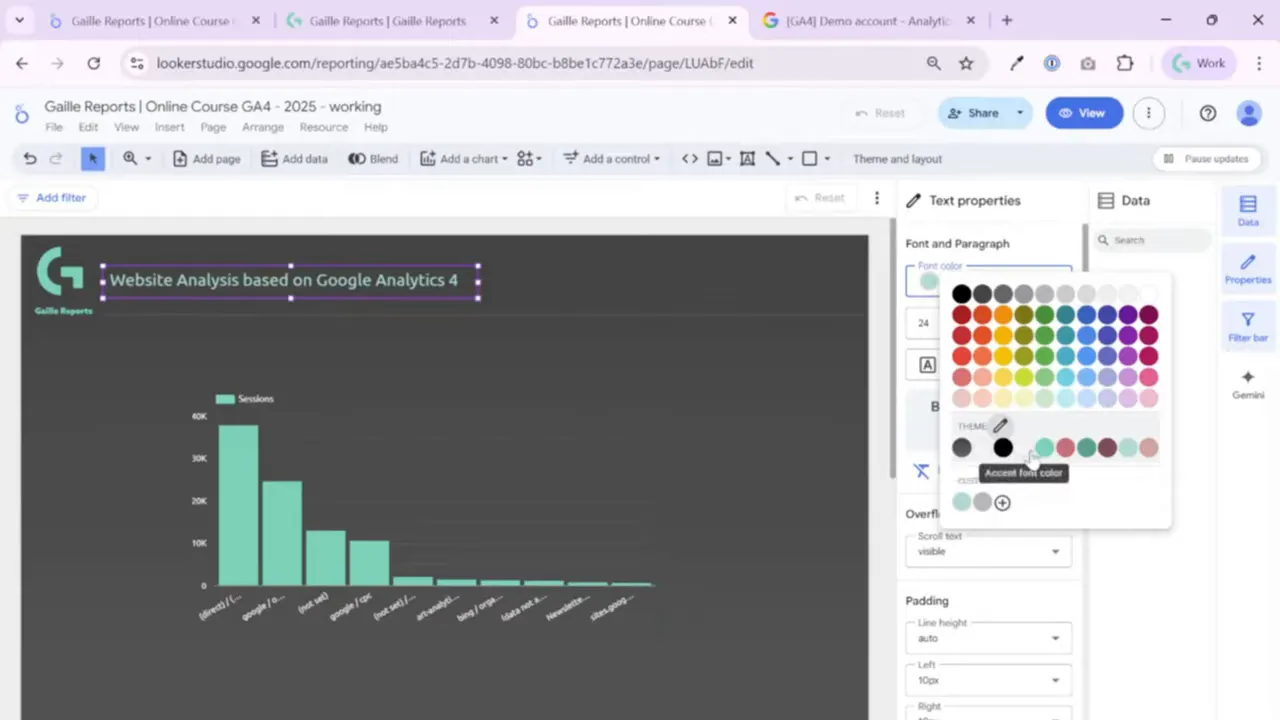Click the Blend data icon
The width and height of the screenshot is (1280, 720).
[x=372, y=159]
